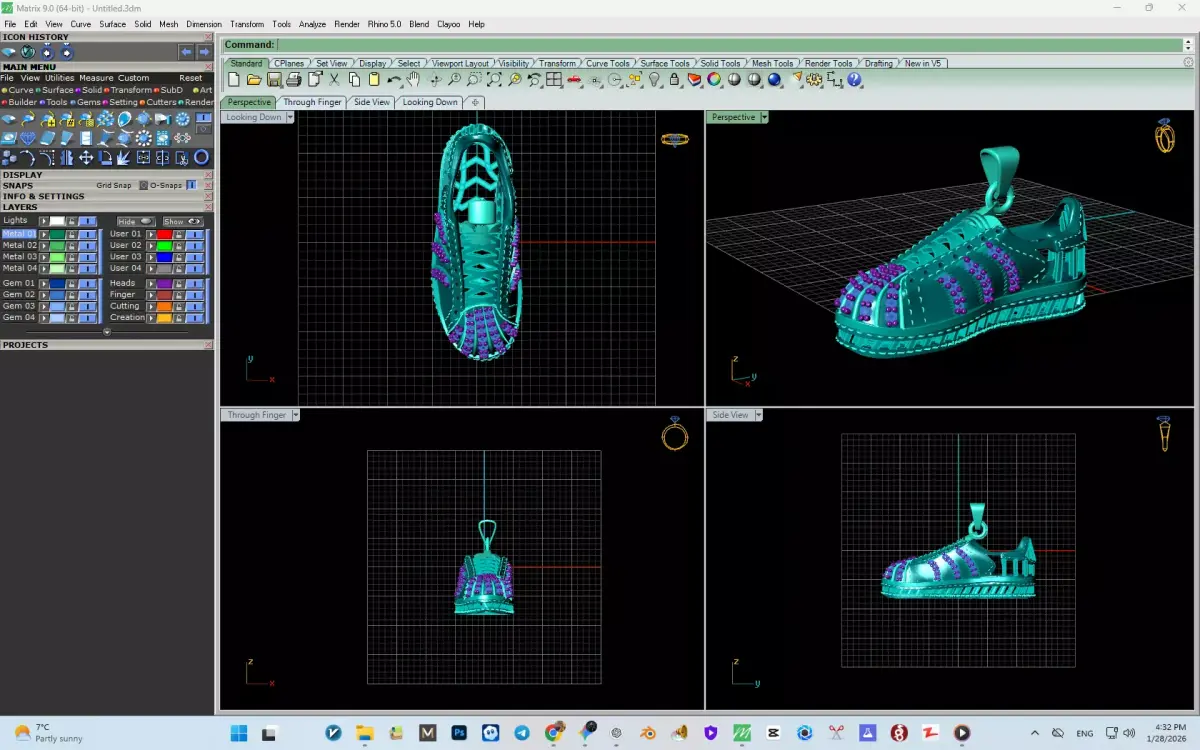This screenshot has height=750, width=1200.
Task: Switch to the Curve Tools toolbar tab
Action: pos(608,63)
